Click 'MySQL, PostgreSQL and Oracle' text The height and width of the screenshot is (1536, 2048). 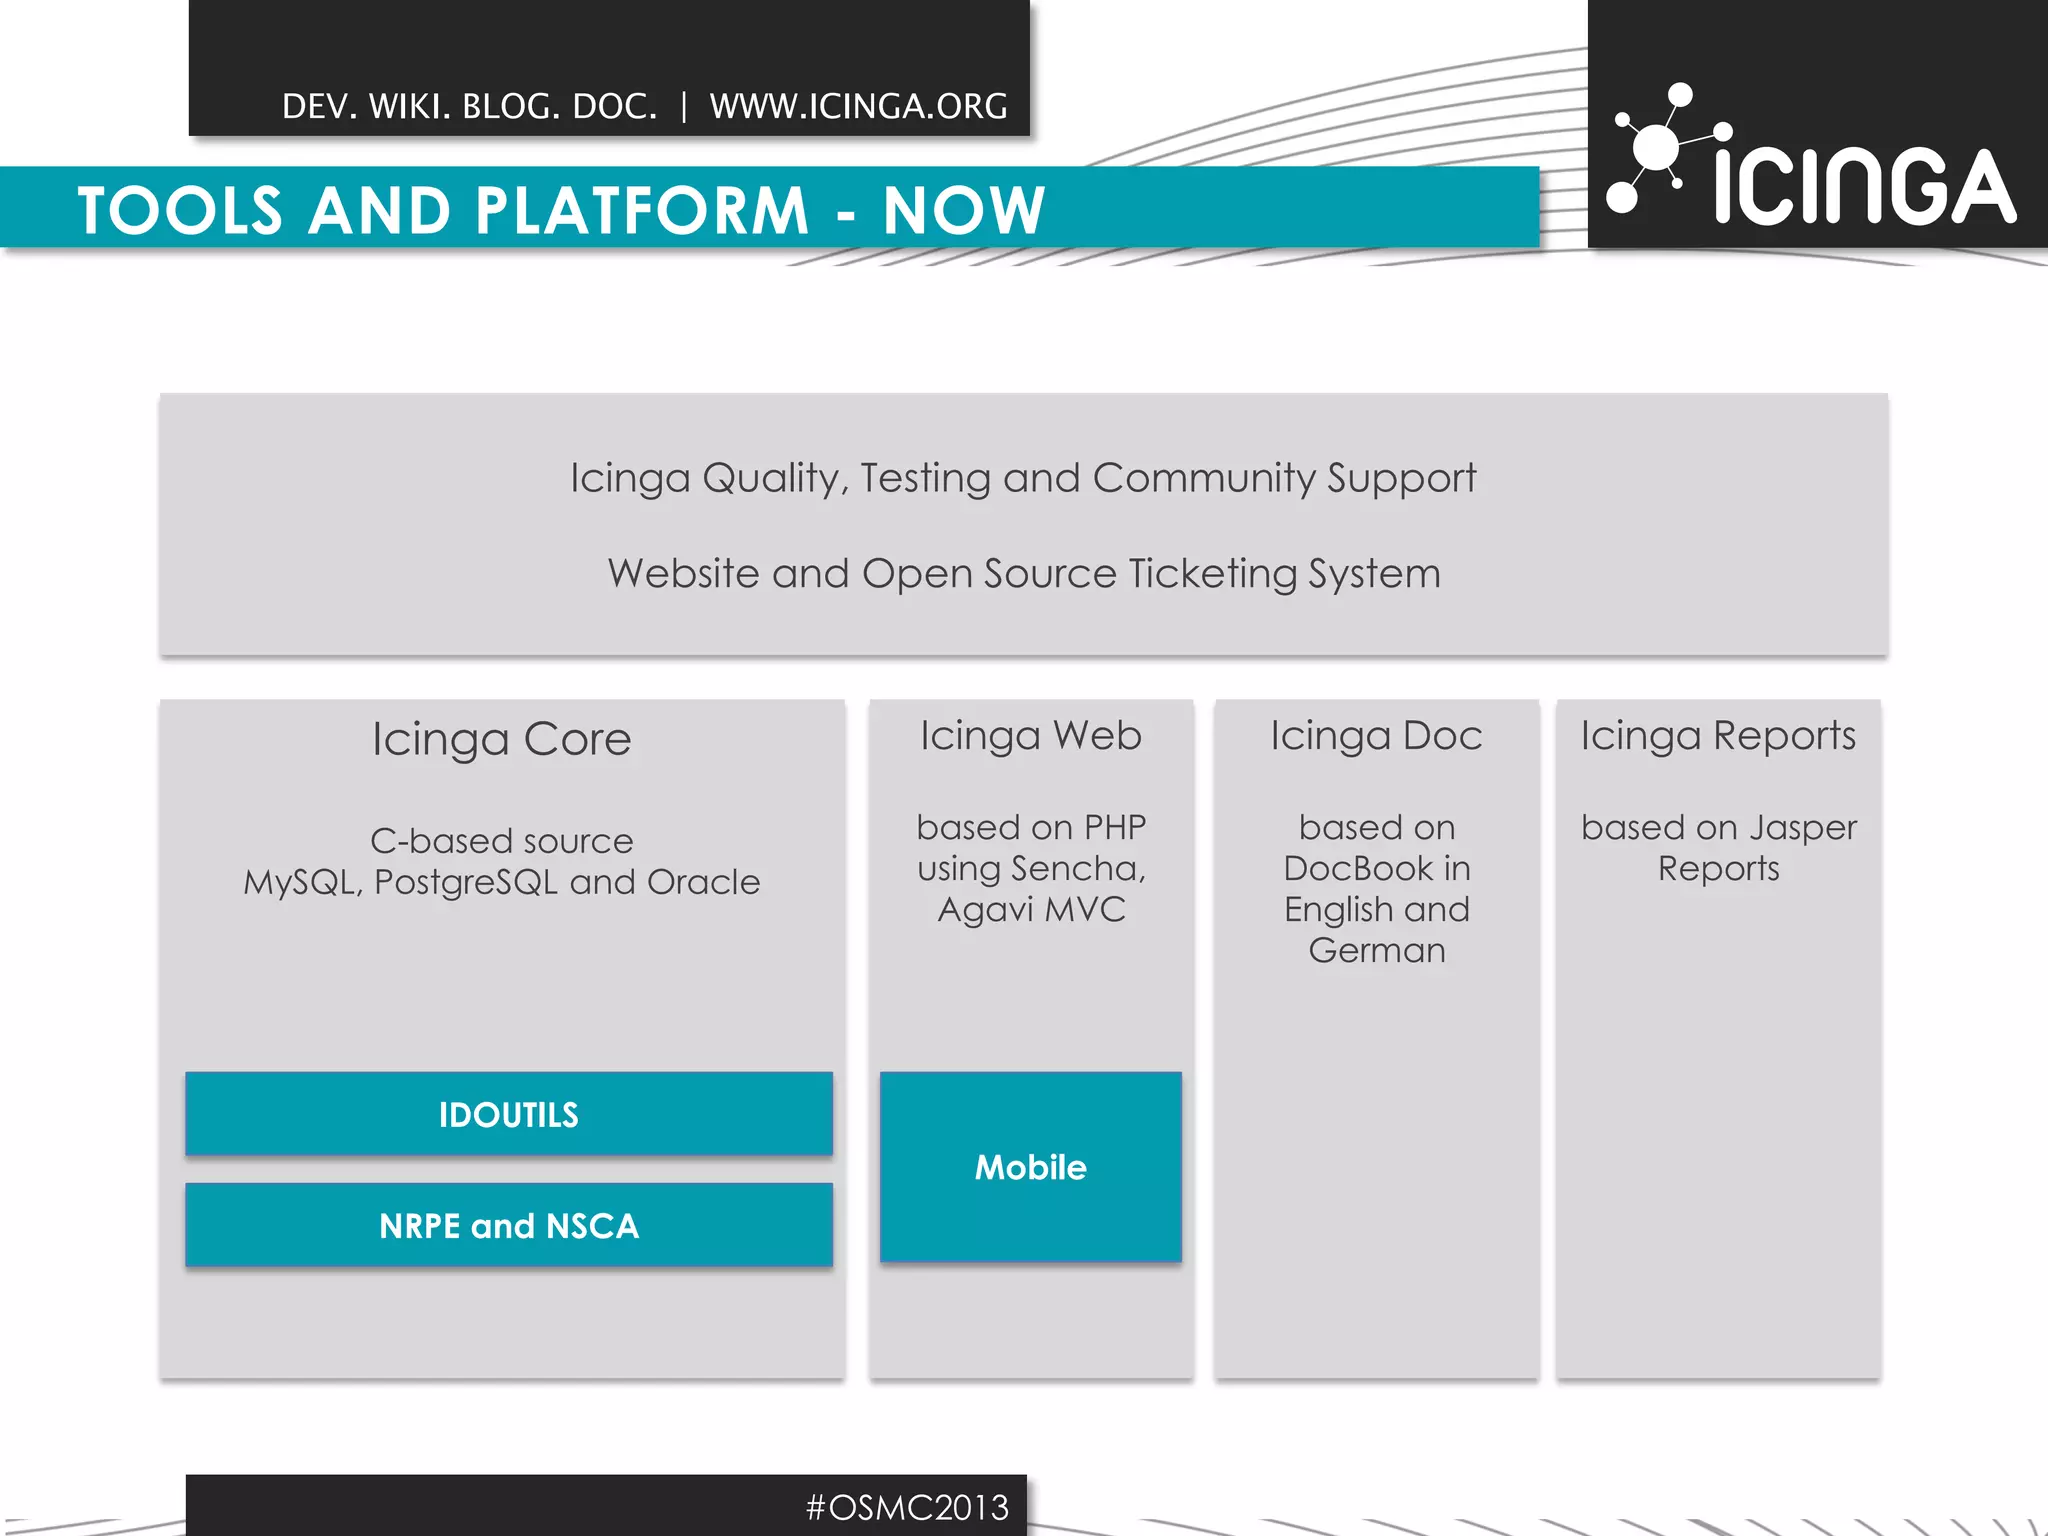pyautogui.click(x=502, y=882)
